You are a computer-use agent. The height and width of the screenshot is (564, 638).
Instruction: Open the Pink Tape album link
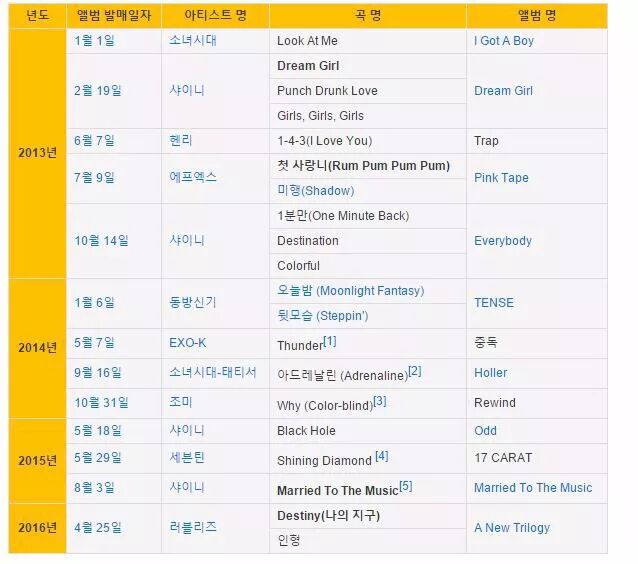(501, 178)
